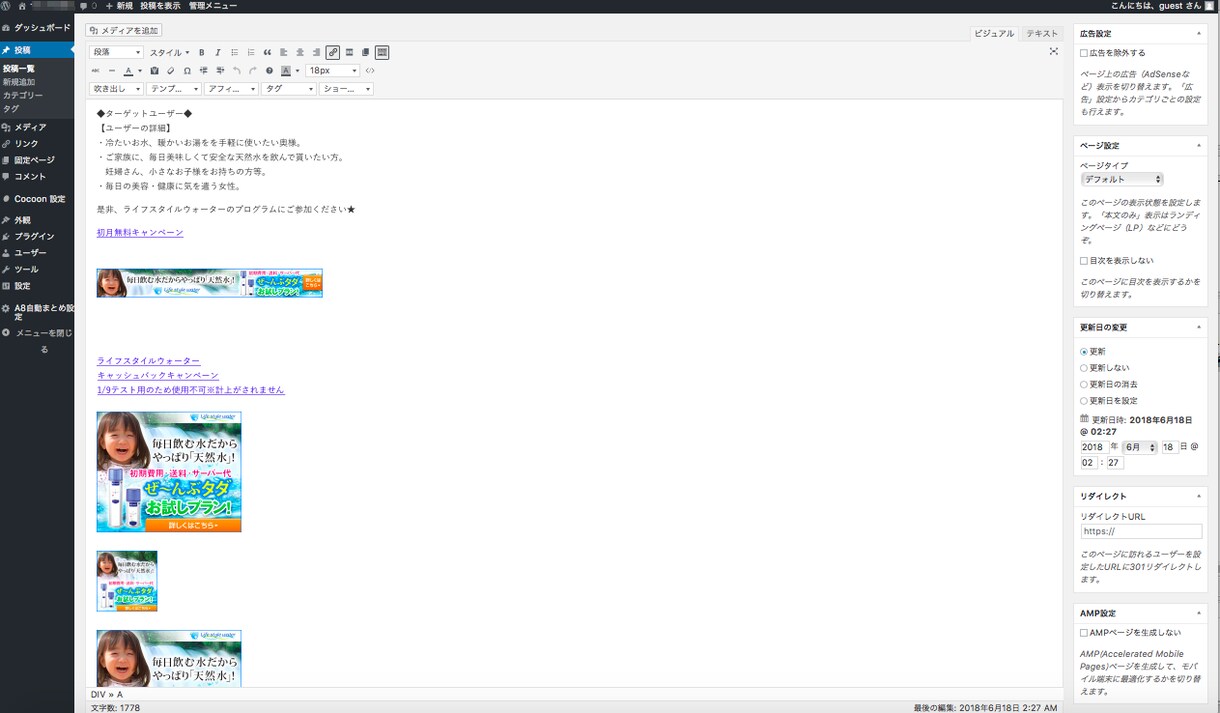Switch to ビジュアル editor tab

tap(994, 34)
